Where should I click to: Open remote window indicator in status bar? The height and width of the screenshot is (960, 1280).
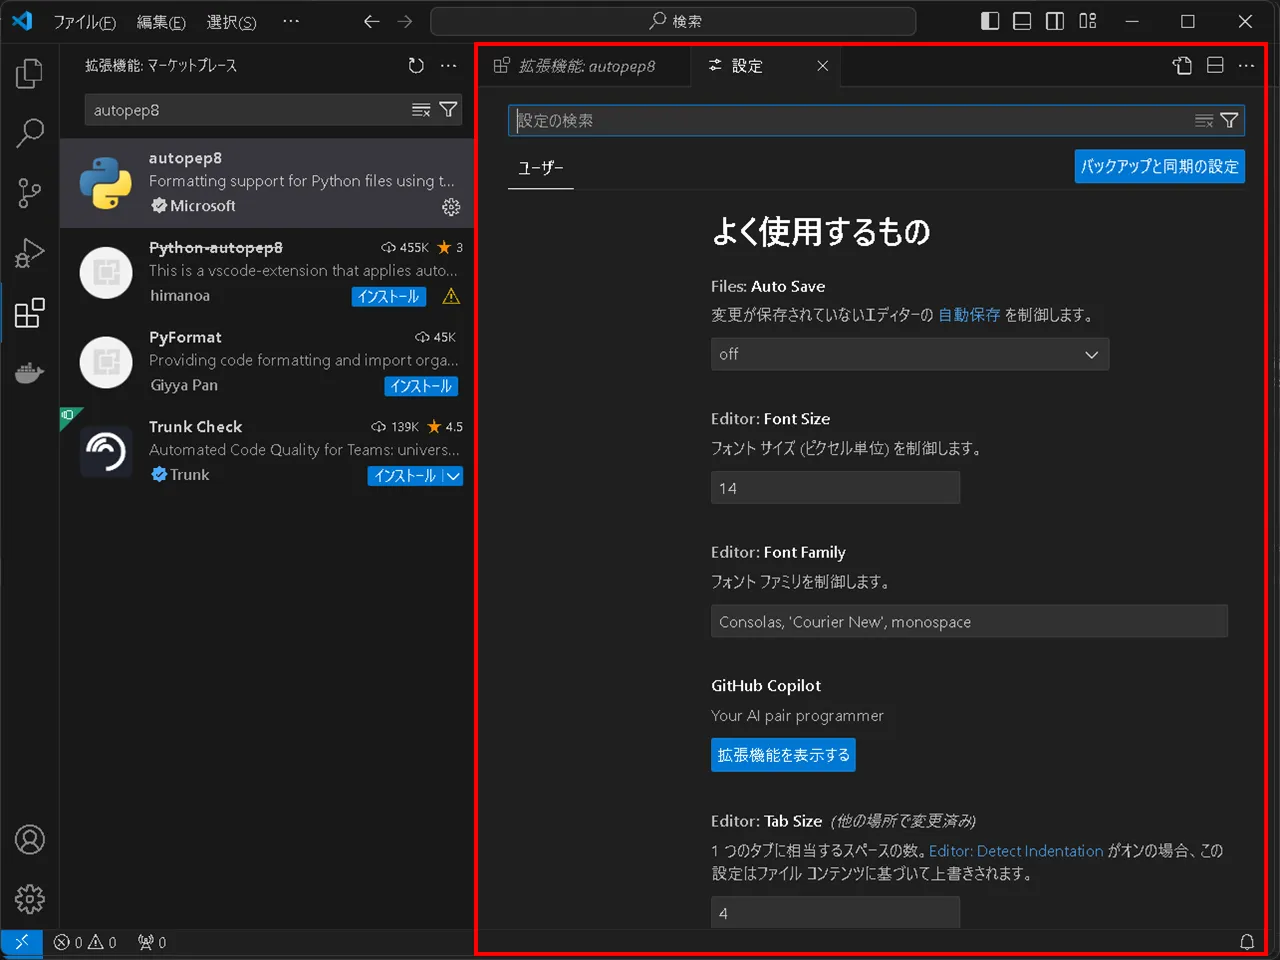(x=21, y=942)
